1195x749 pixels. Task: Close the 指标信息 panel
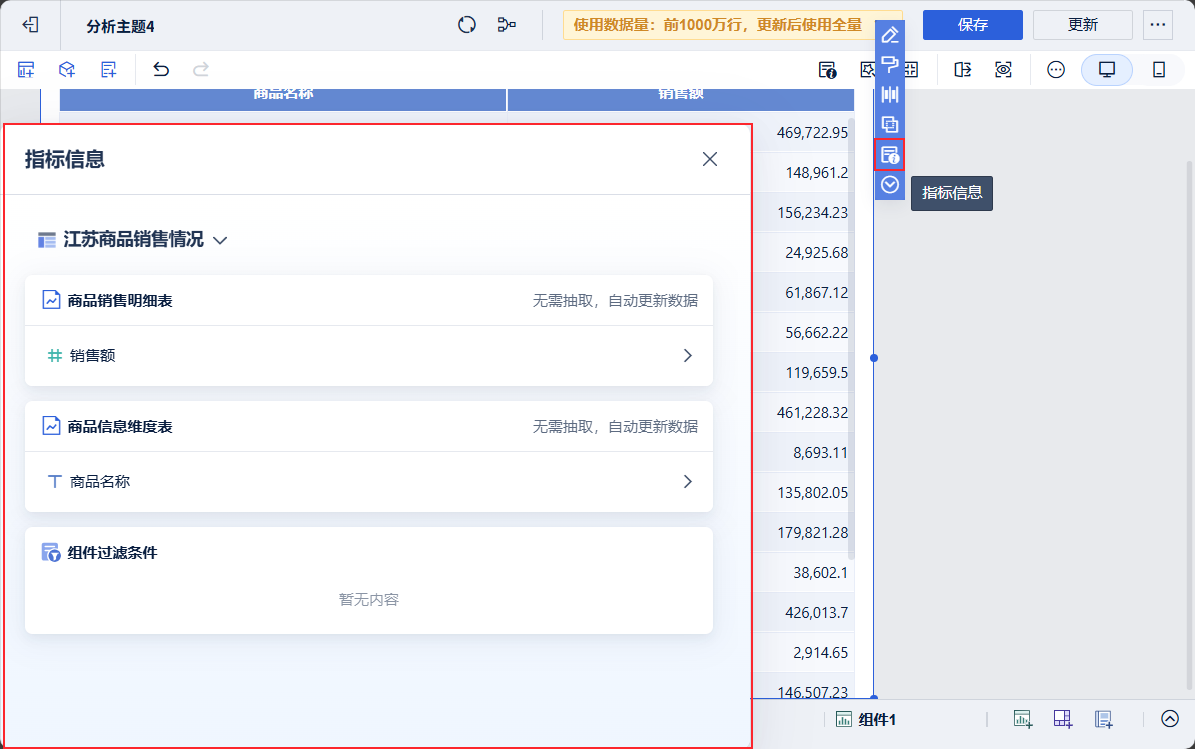pyautogui.click(x=710, y=159)
